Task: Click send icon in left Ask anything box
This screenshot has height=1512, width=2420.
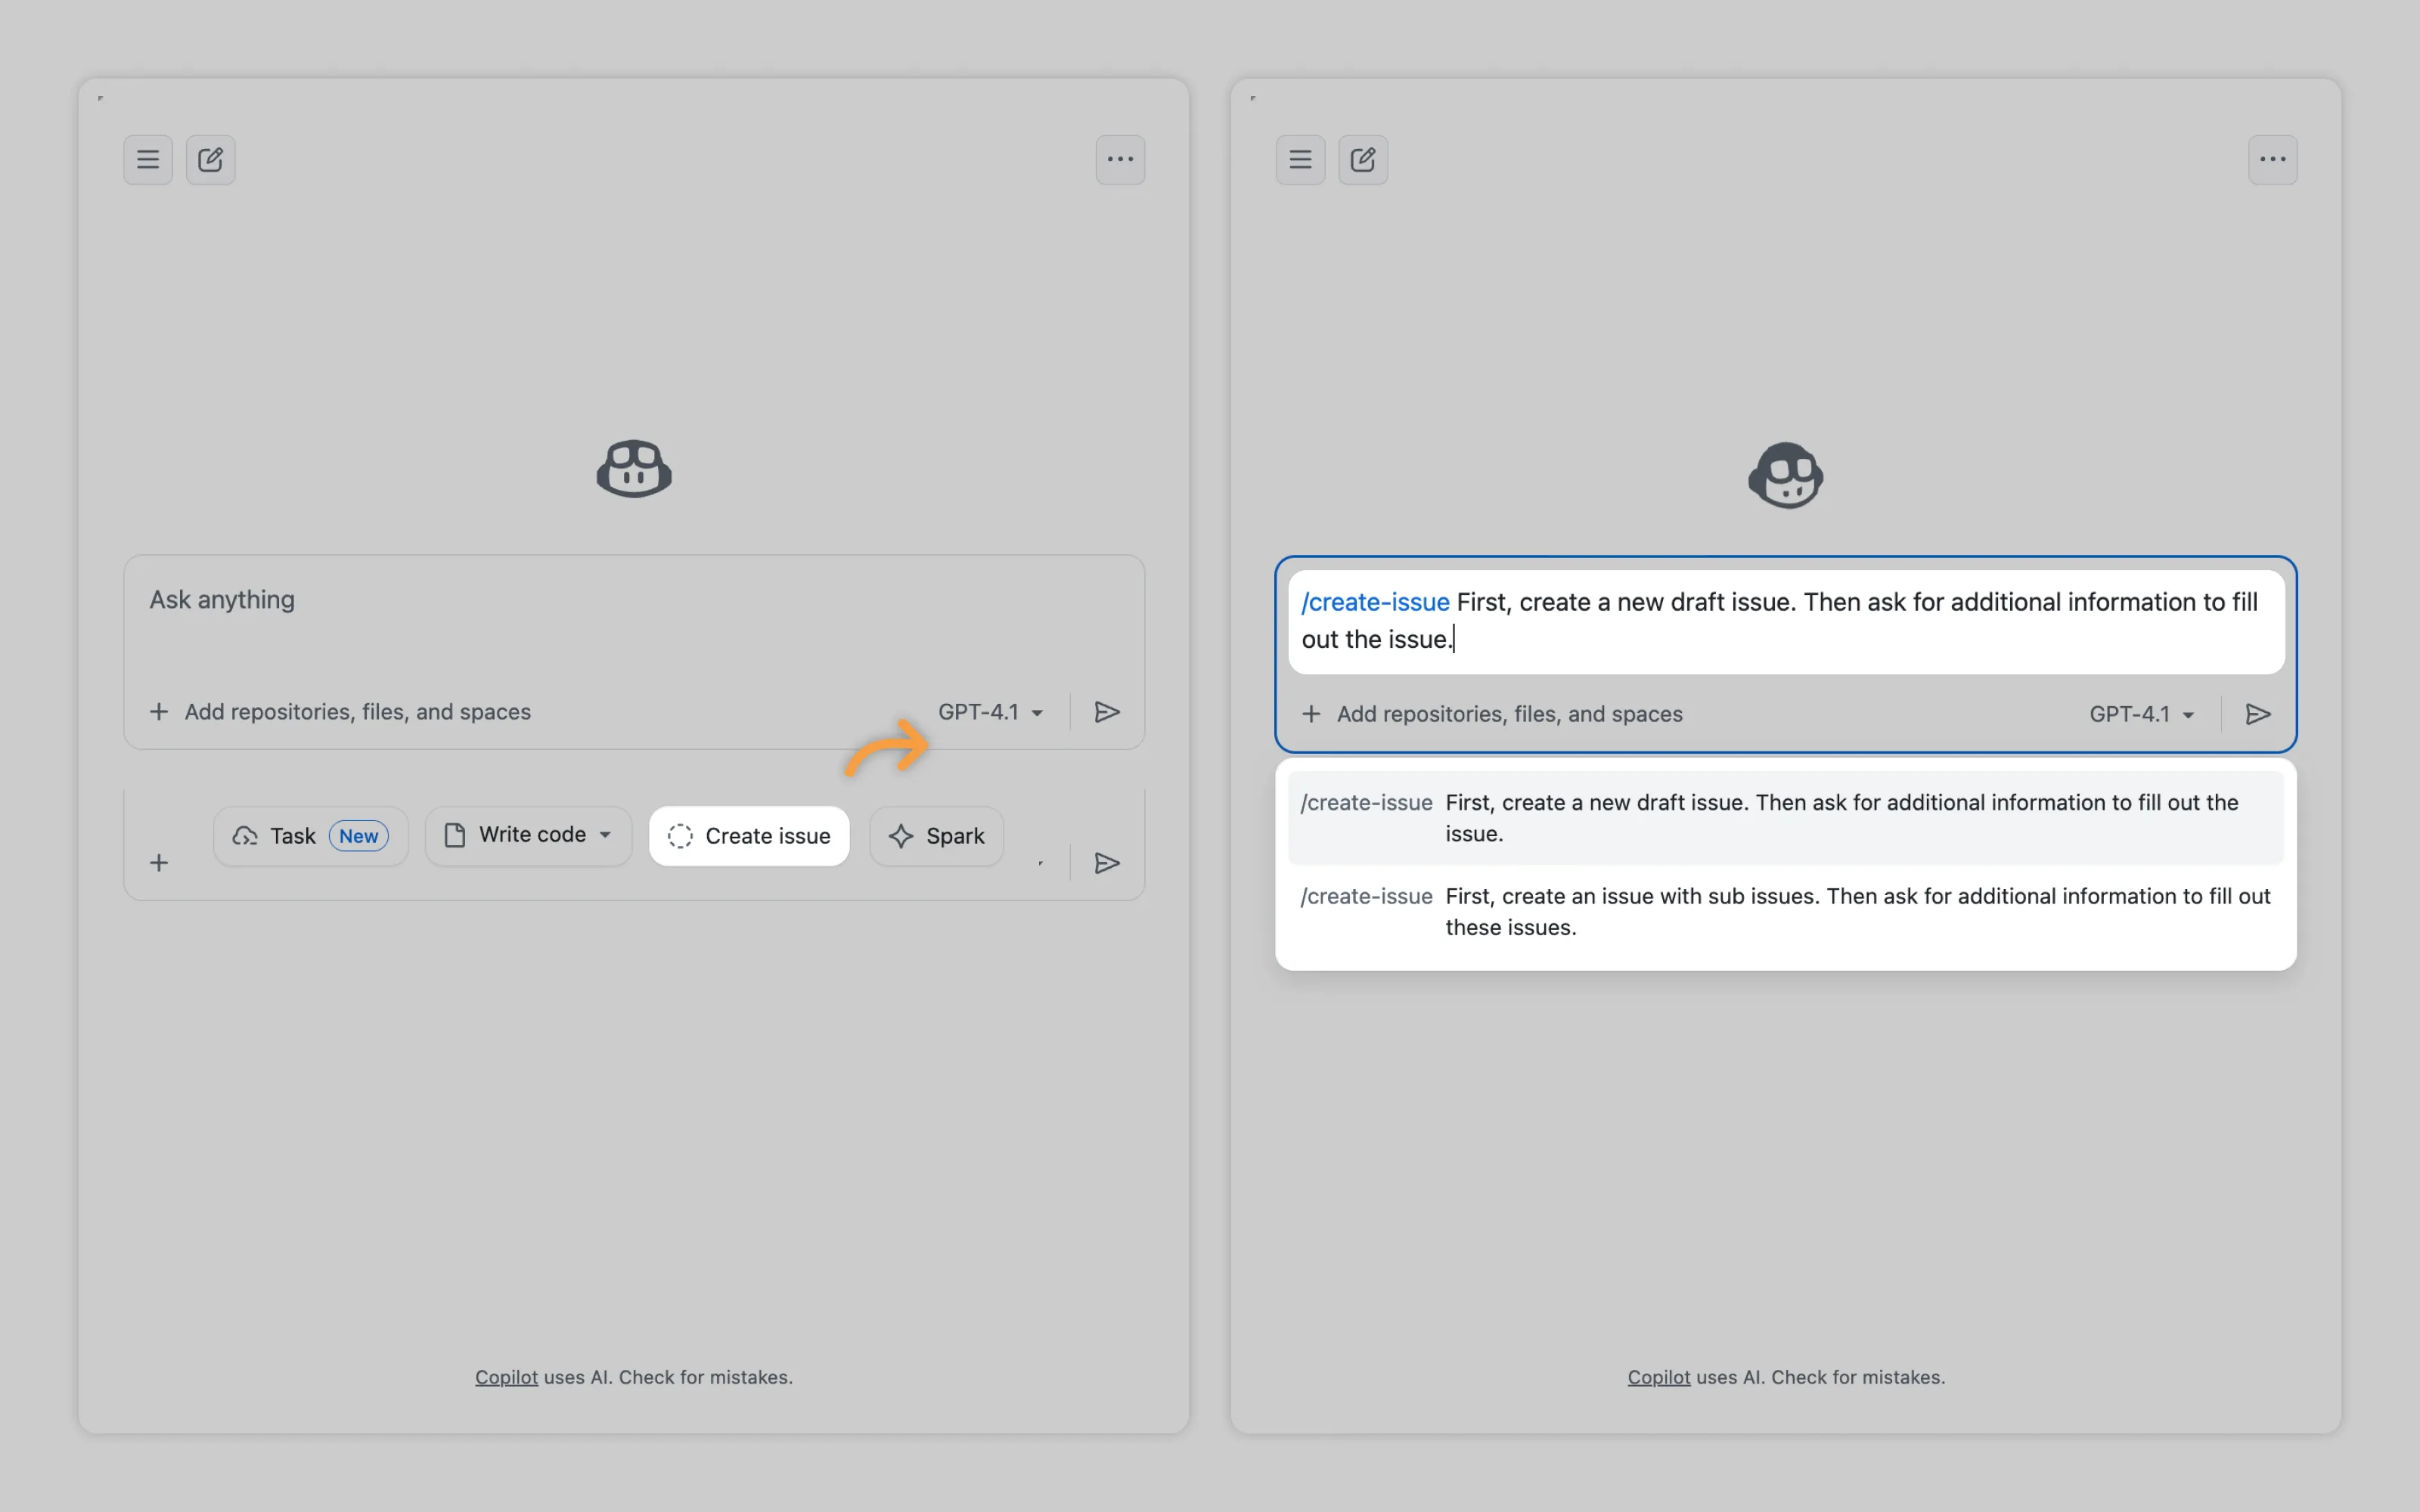Action: pos(1106,712)
